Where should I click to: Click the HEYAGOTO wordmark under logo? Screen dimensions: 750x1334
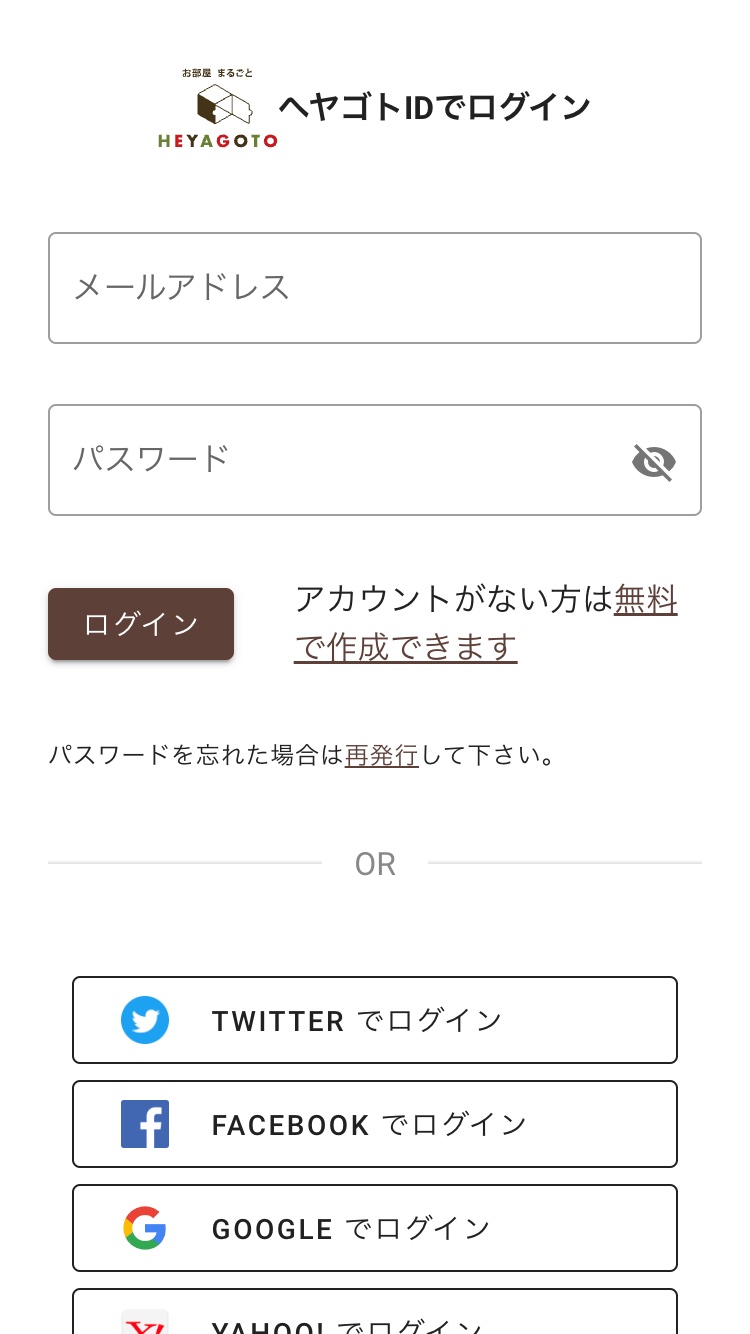[x=217, y=141]
